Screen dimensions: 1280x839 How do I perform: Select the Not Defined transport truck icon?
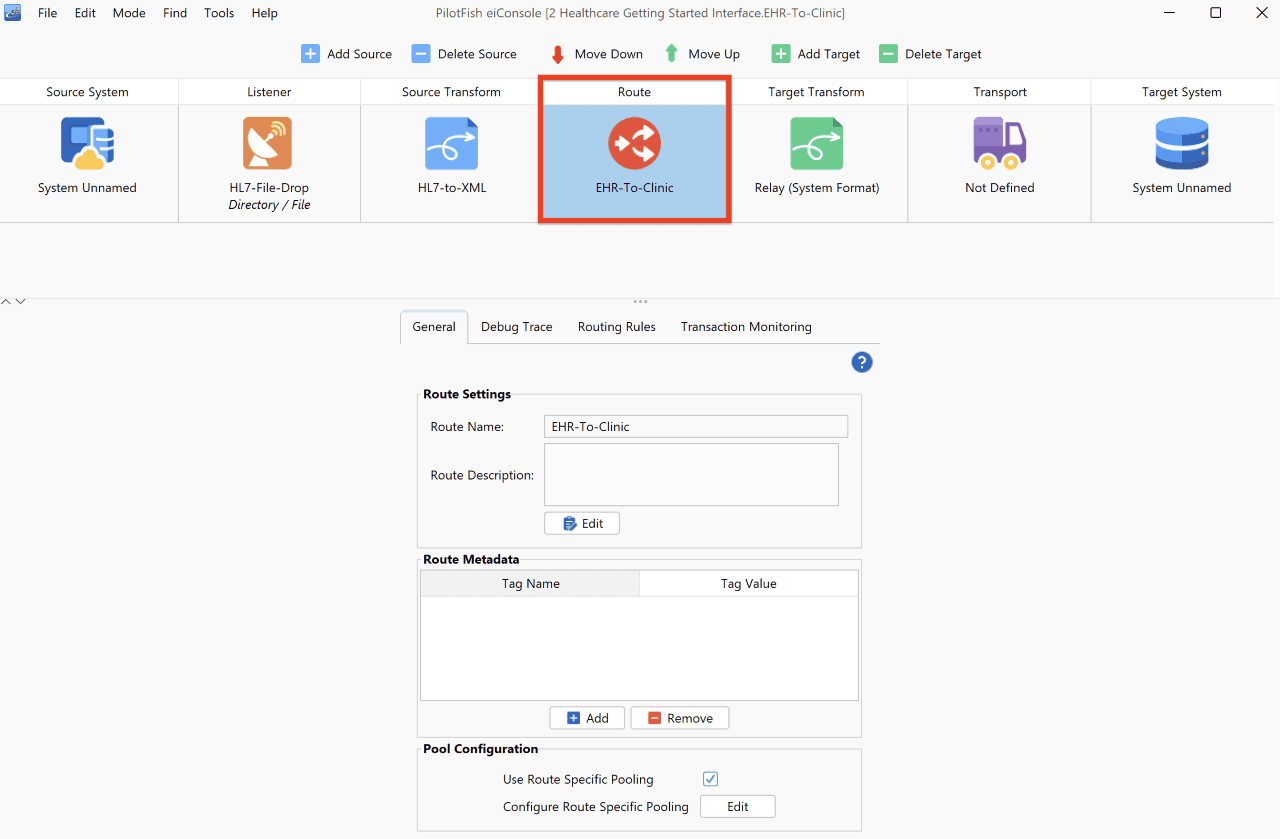[x=999, y=143]
